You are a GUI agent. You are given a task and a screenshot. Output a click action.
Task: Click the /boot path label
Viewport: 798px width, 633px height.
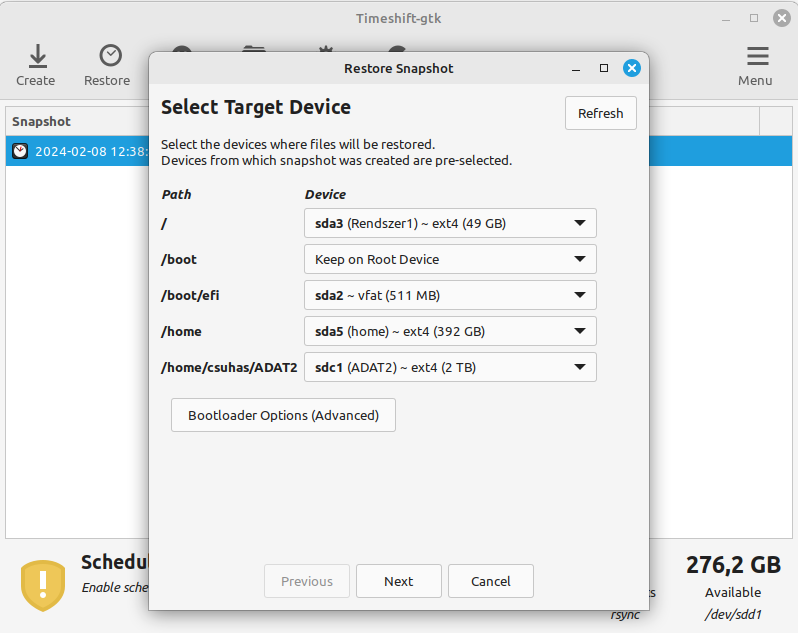[x=179, y=259]
